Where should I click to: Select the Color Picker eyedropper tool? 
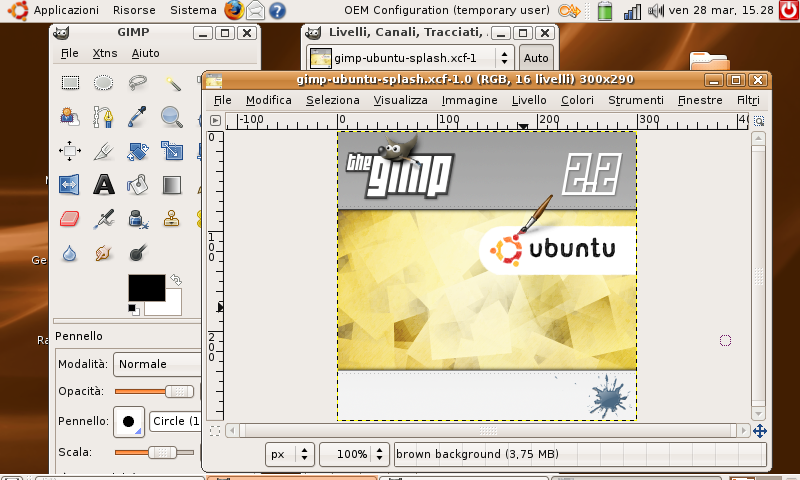tap(138, 117)
